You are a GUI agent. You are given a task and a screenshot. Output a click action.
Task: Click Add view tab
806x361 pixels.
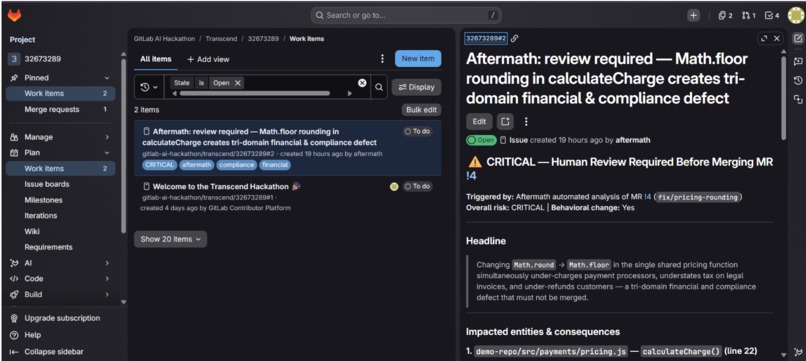[208, 59]
